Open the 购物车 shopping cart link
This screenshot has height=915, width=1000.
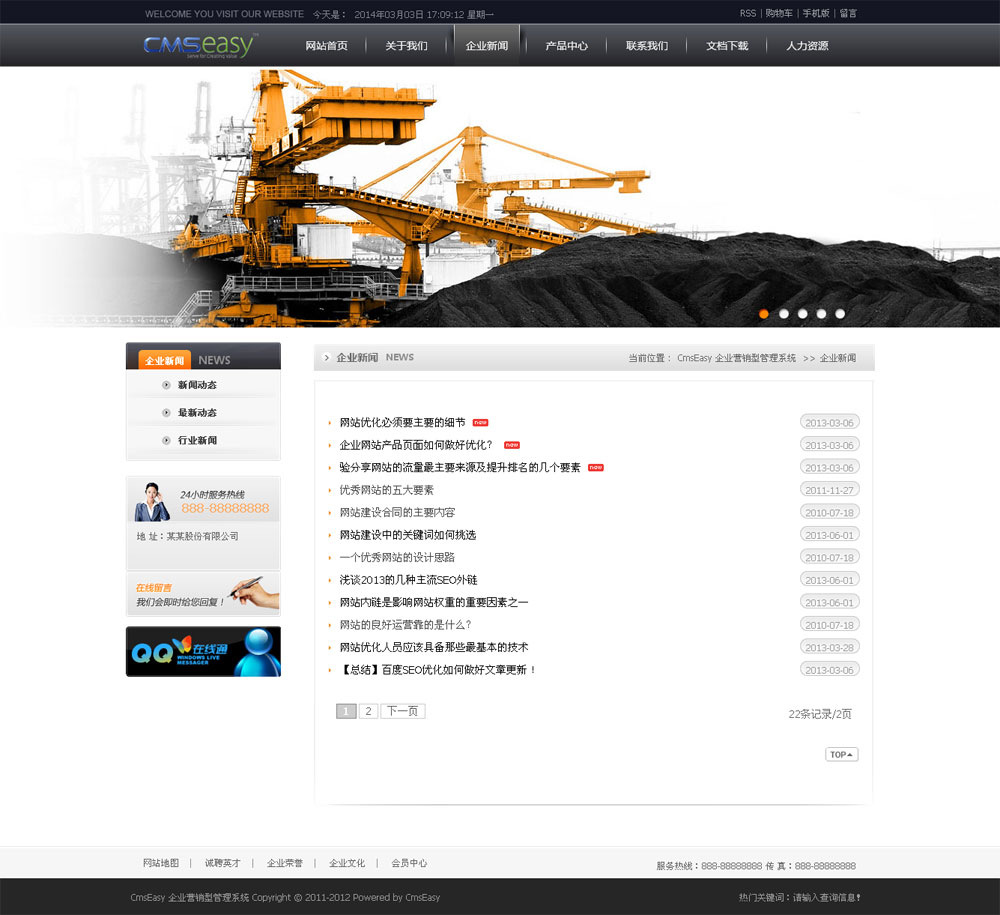click(x=779, y=13)
